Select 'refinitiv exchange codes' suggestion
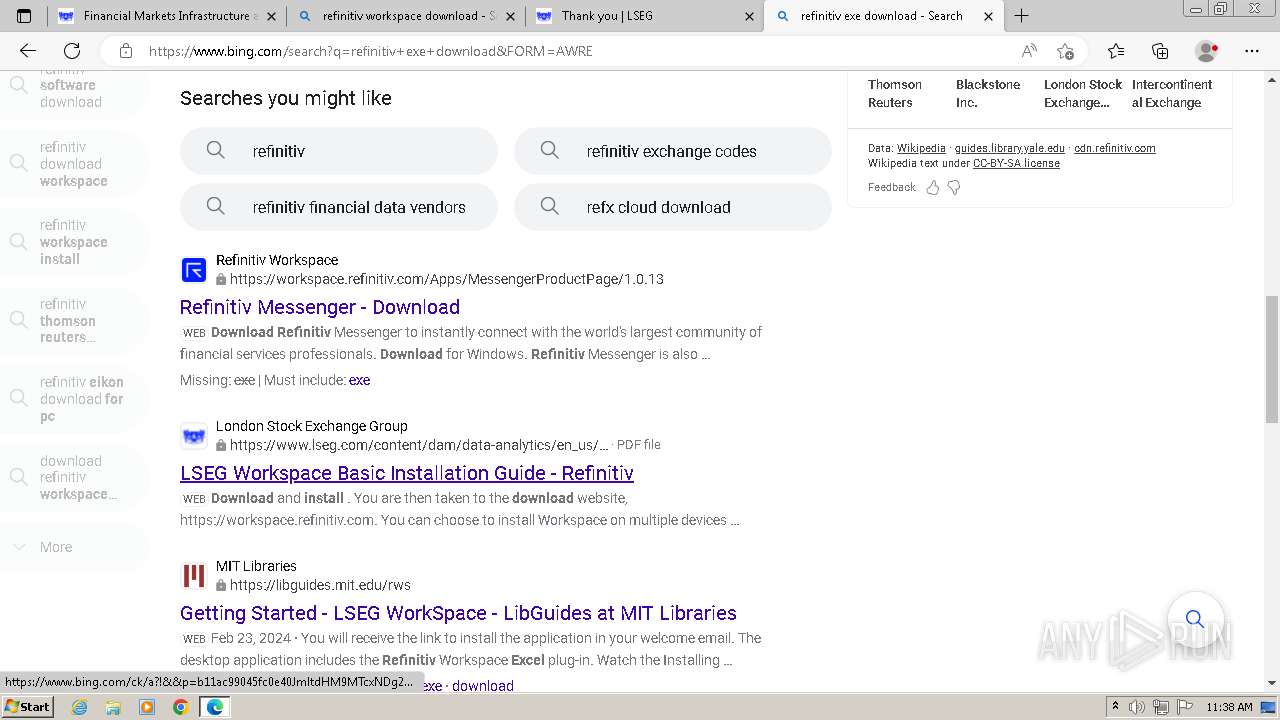Screen dimensions: 1280x720 pyautogui.click(x=672, y=151)
